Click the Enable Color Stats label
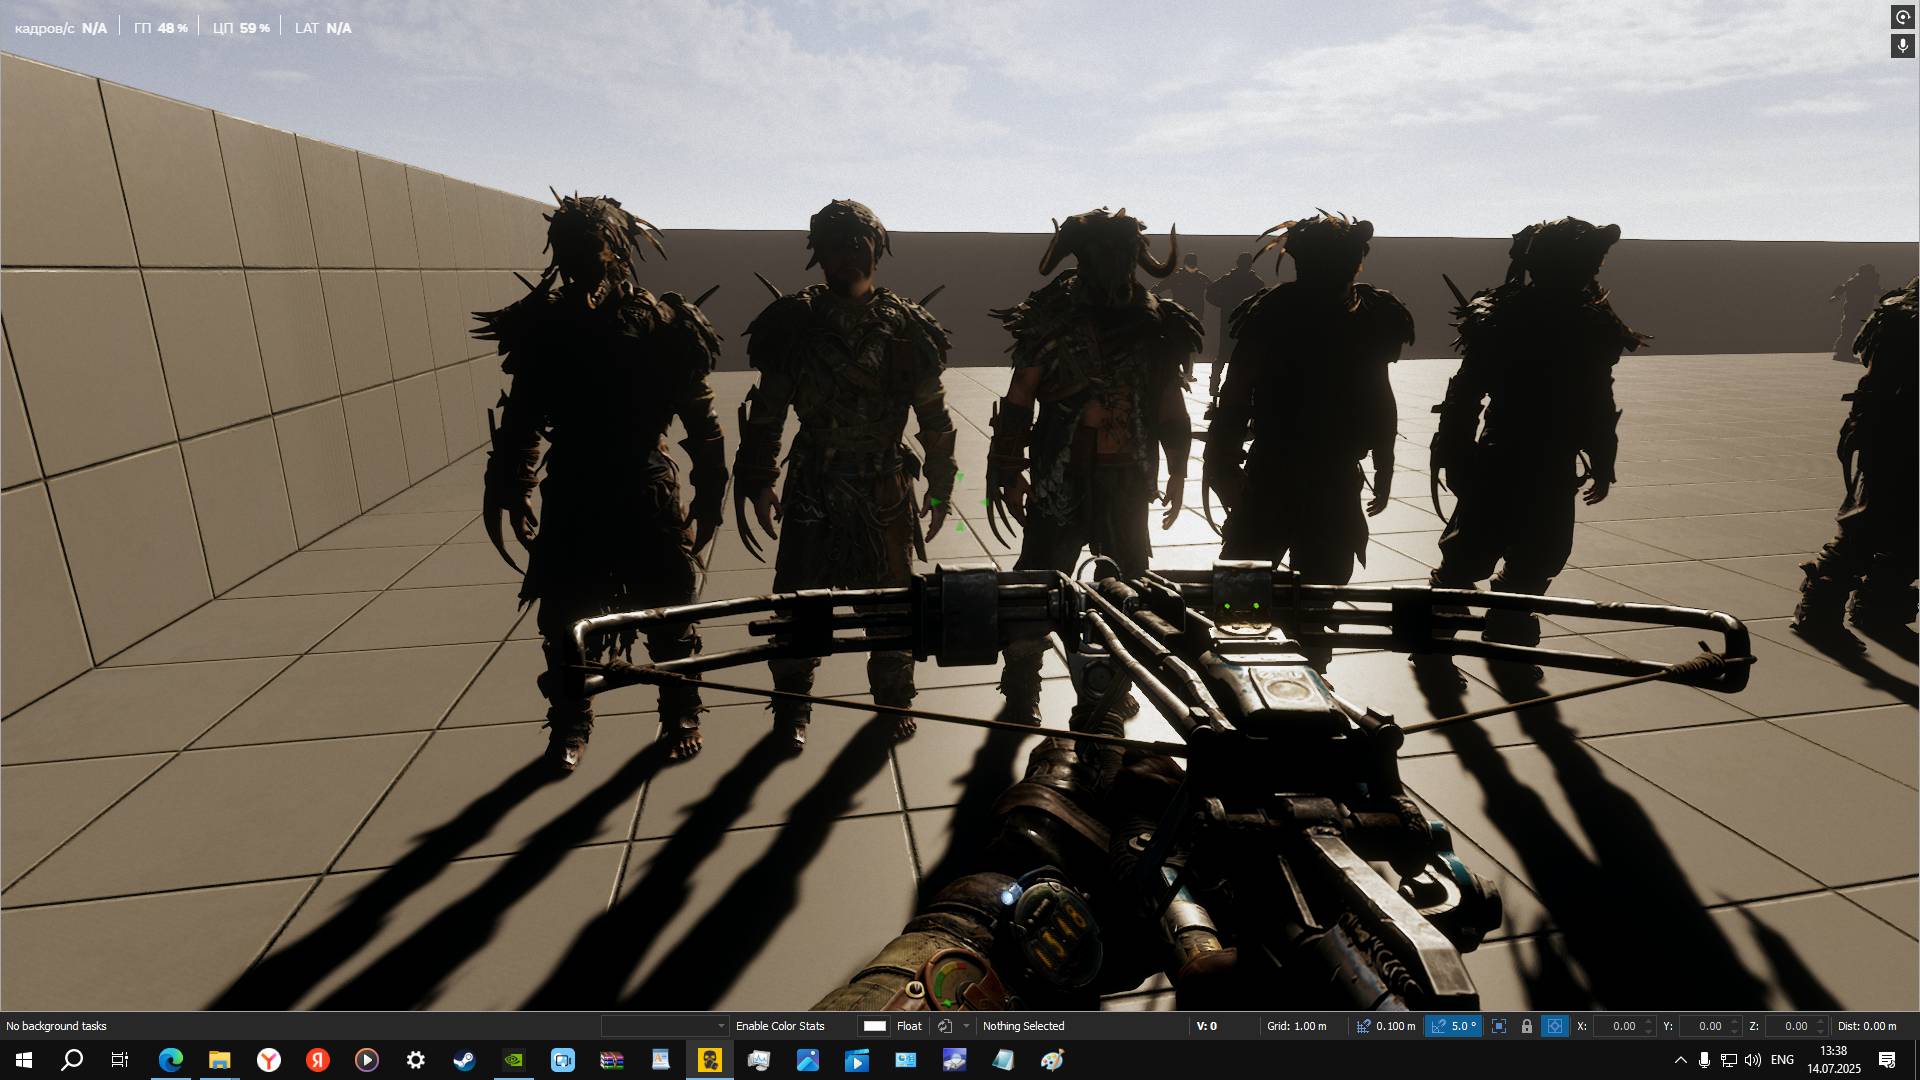Image resolution: width=1920 pixels, height=1080 pixels. pos(780,1026)
